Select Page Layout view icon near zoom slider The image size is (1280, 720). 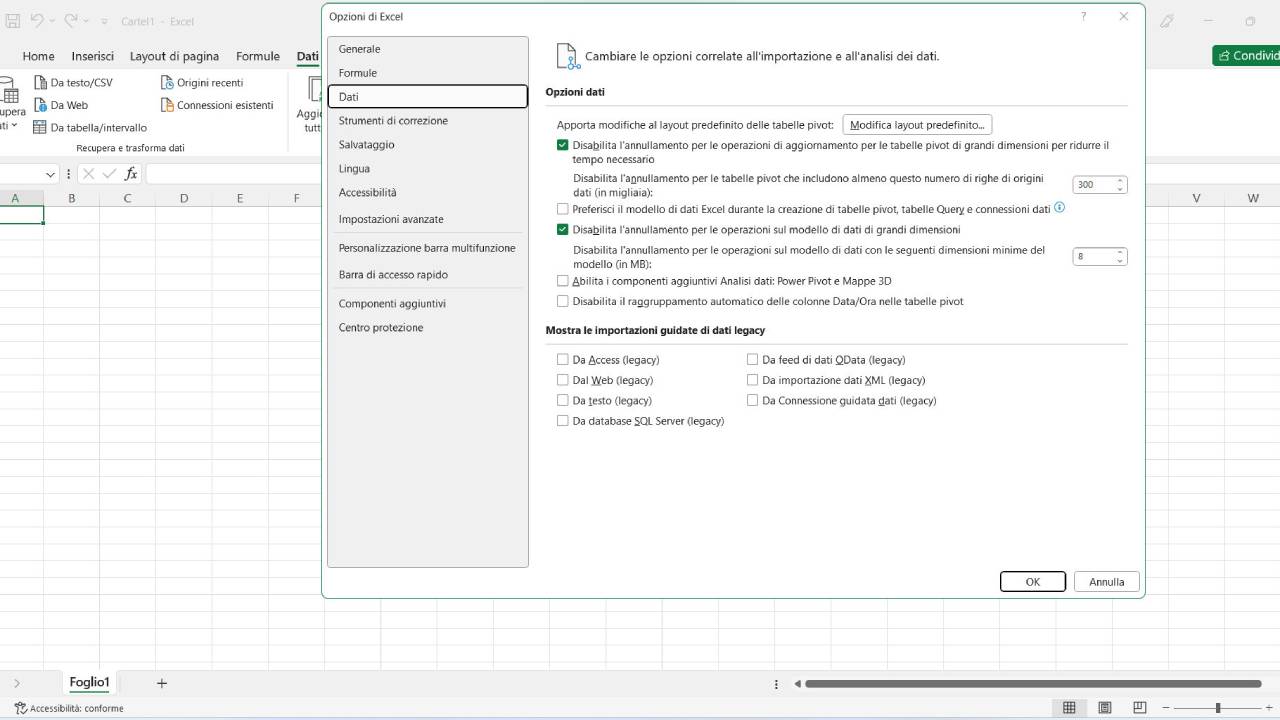point(1104,707)
